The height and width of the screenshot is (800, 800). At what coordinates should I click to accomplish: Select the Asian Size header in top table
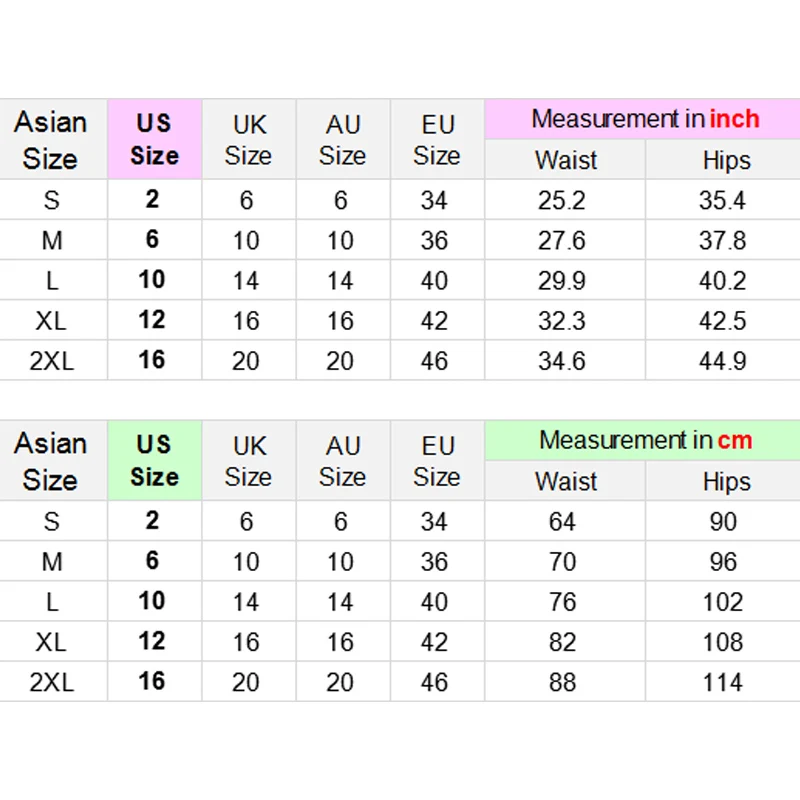coord(51,140)
